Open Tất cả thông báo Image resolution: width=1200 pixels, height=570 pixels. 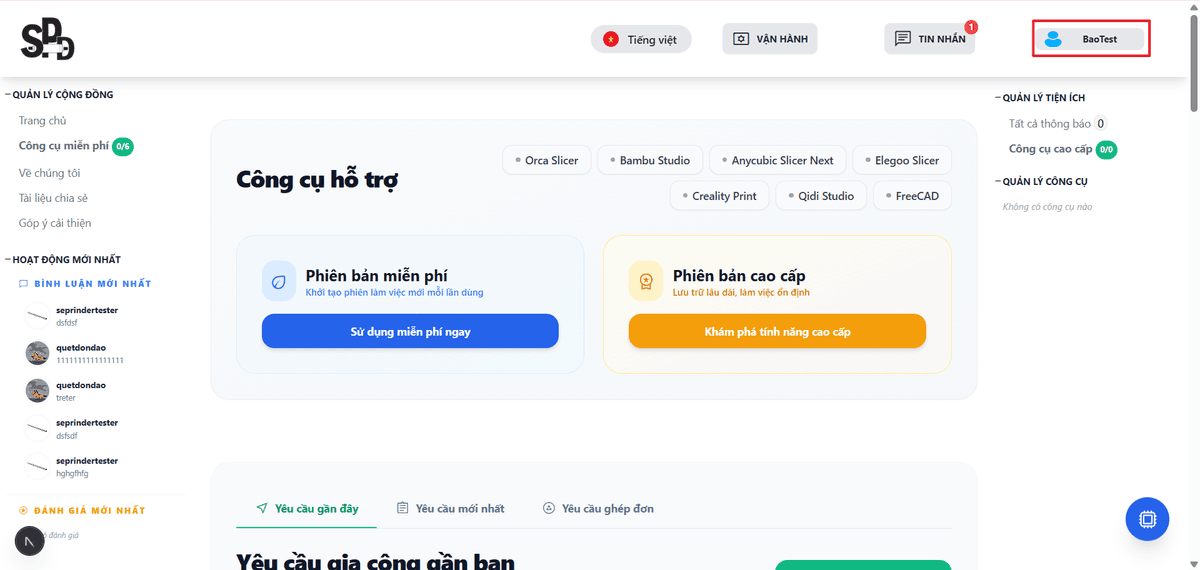(x=1050, y=124)
